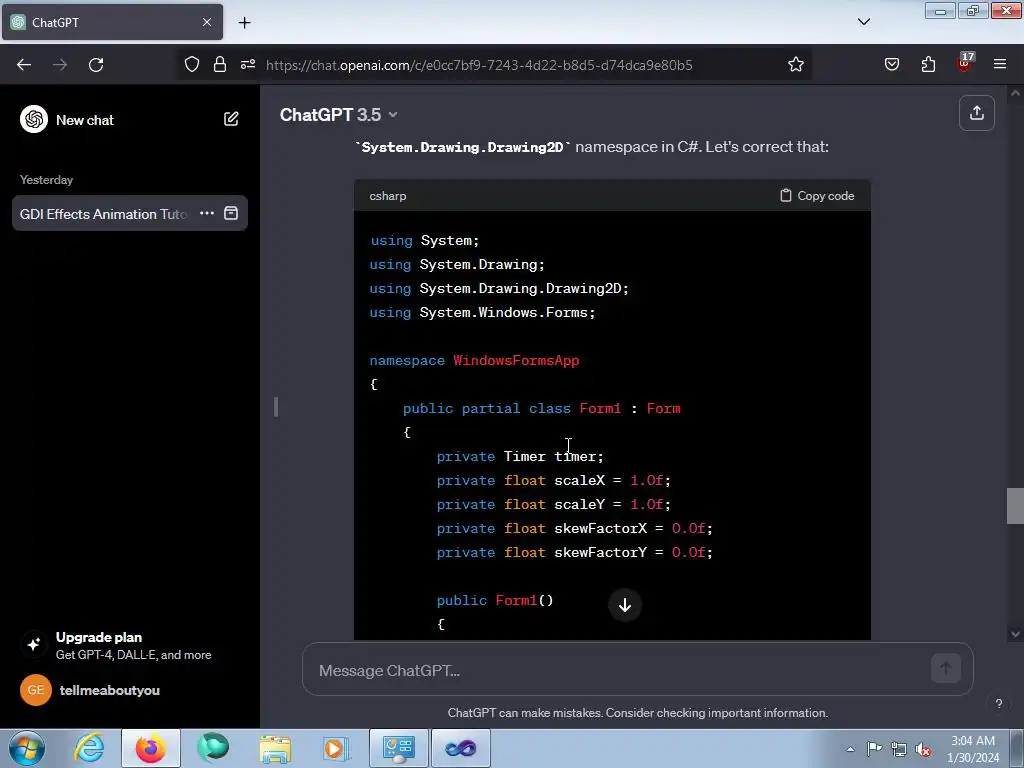Archive the GDI Effects Animation chat
This screenshot has height=768, width=1024.
click(x=231, y=214)
